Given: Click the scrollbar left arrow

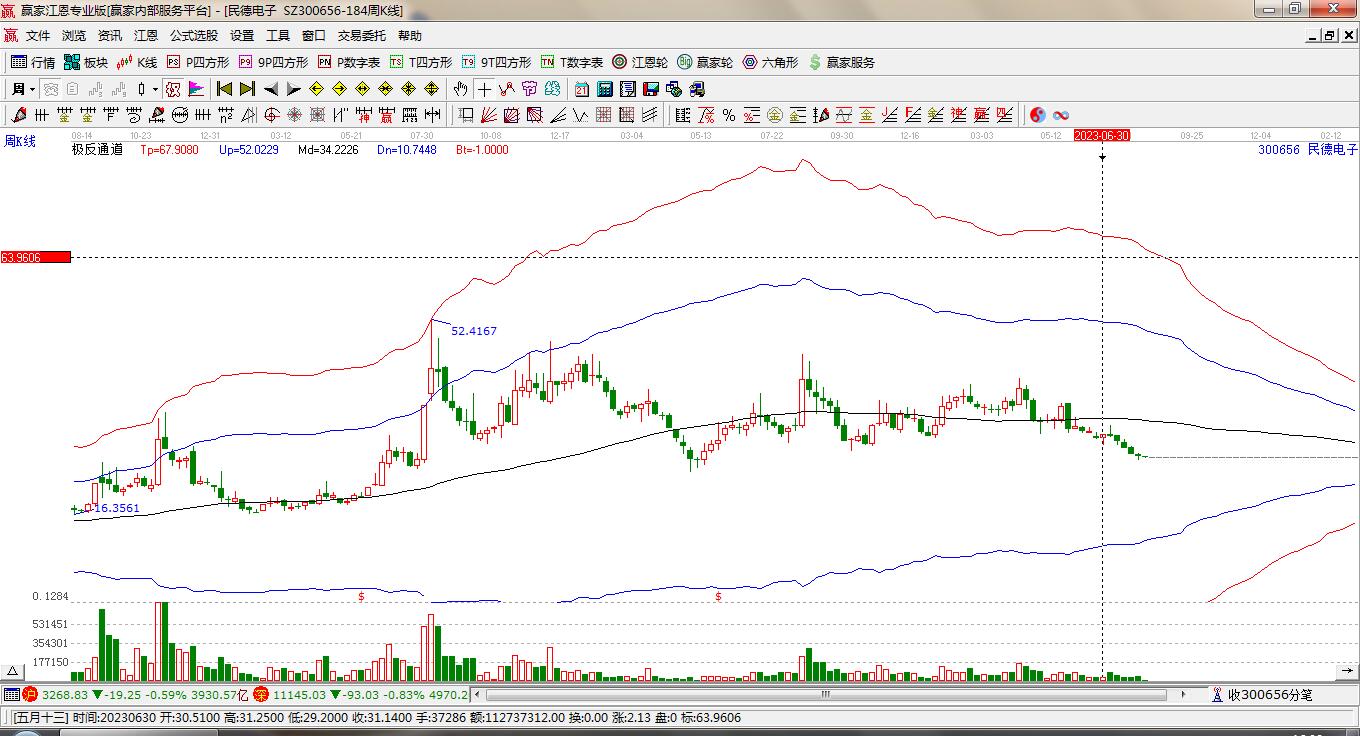Looking at the screenshot, I should coord(477,694).
